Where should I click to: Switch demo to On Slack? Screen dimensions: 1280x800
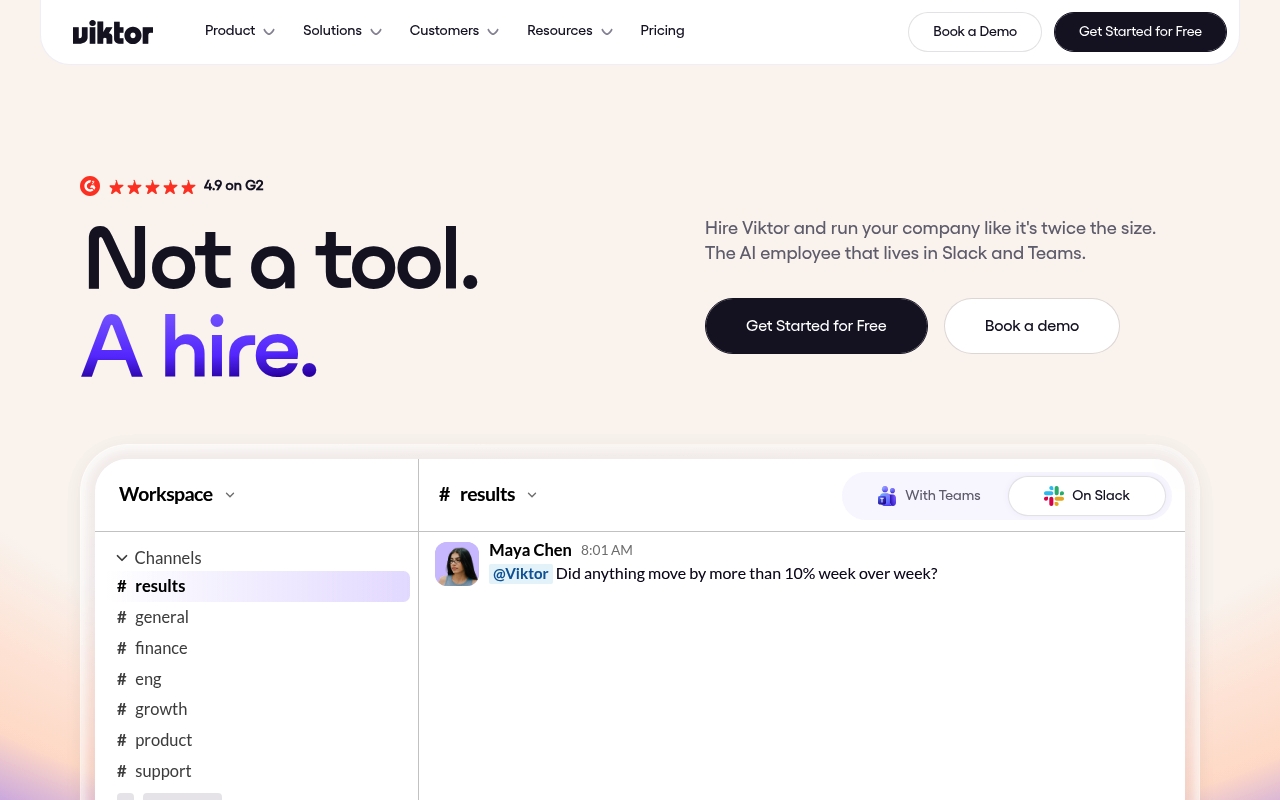(x=1087, y=496)
